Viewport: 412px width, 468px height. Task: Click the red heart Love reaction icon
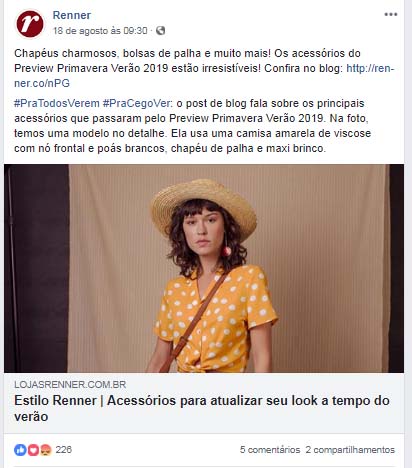[33, 450]
